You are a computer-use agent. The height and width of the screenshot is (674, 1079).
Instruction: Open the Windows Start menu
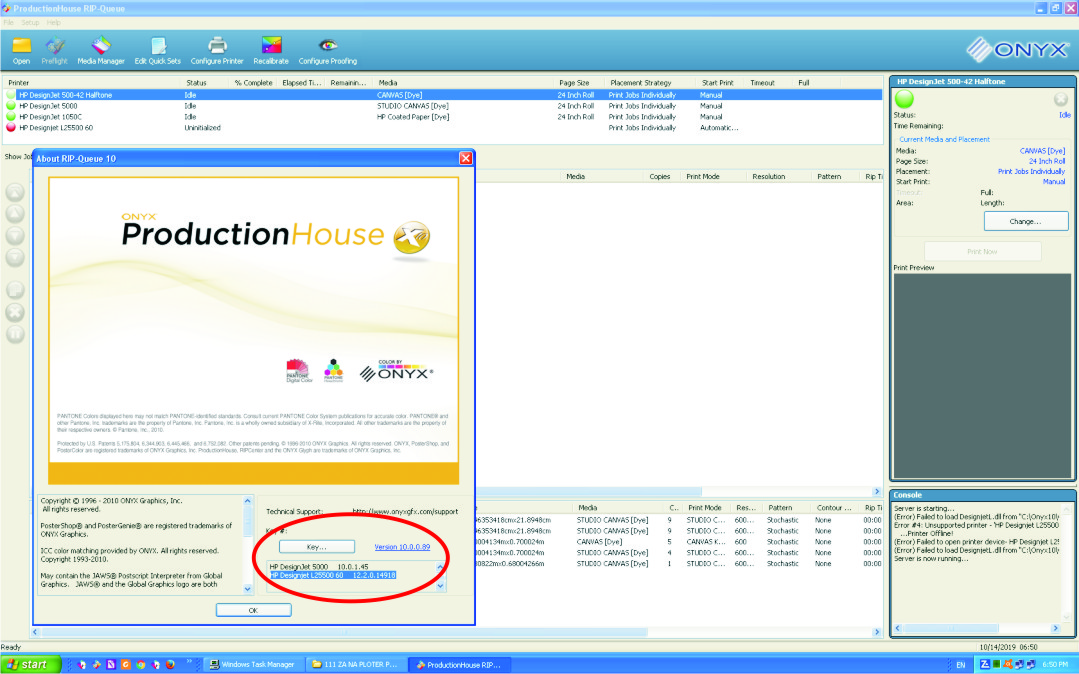click(x=32, y=664)
